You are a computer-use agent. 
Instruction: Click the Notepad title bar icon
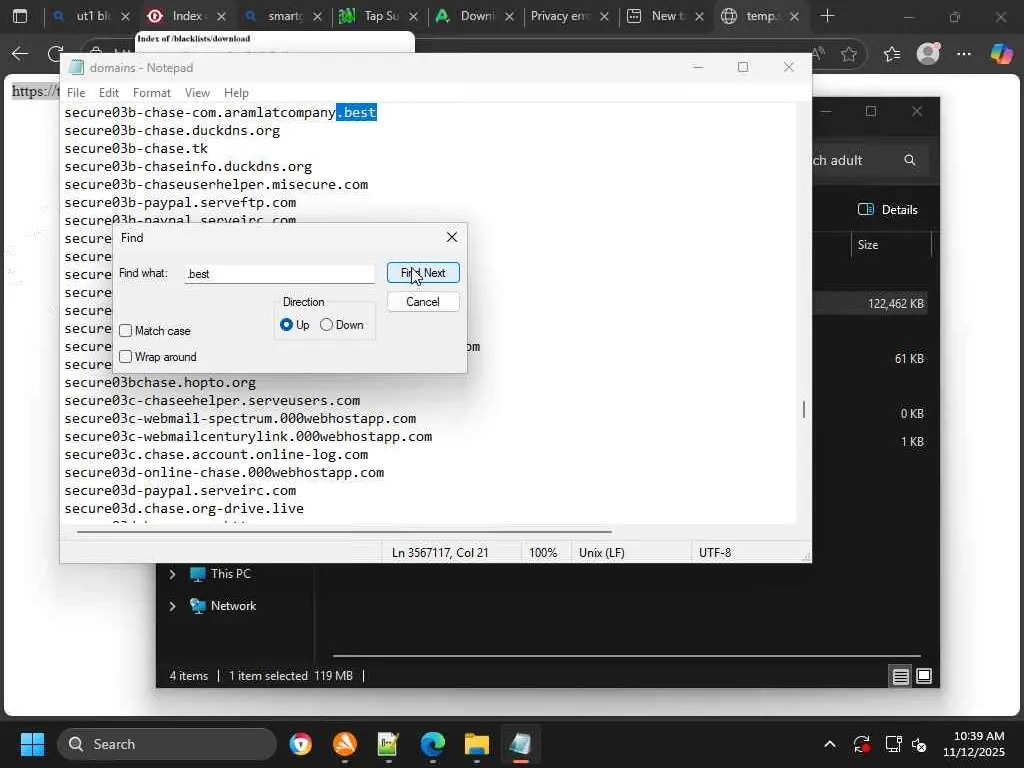76,67
